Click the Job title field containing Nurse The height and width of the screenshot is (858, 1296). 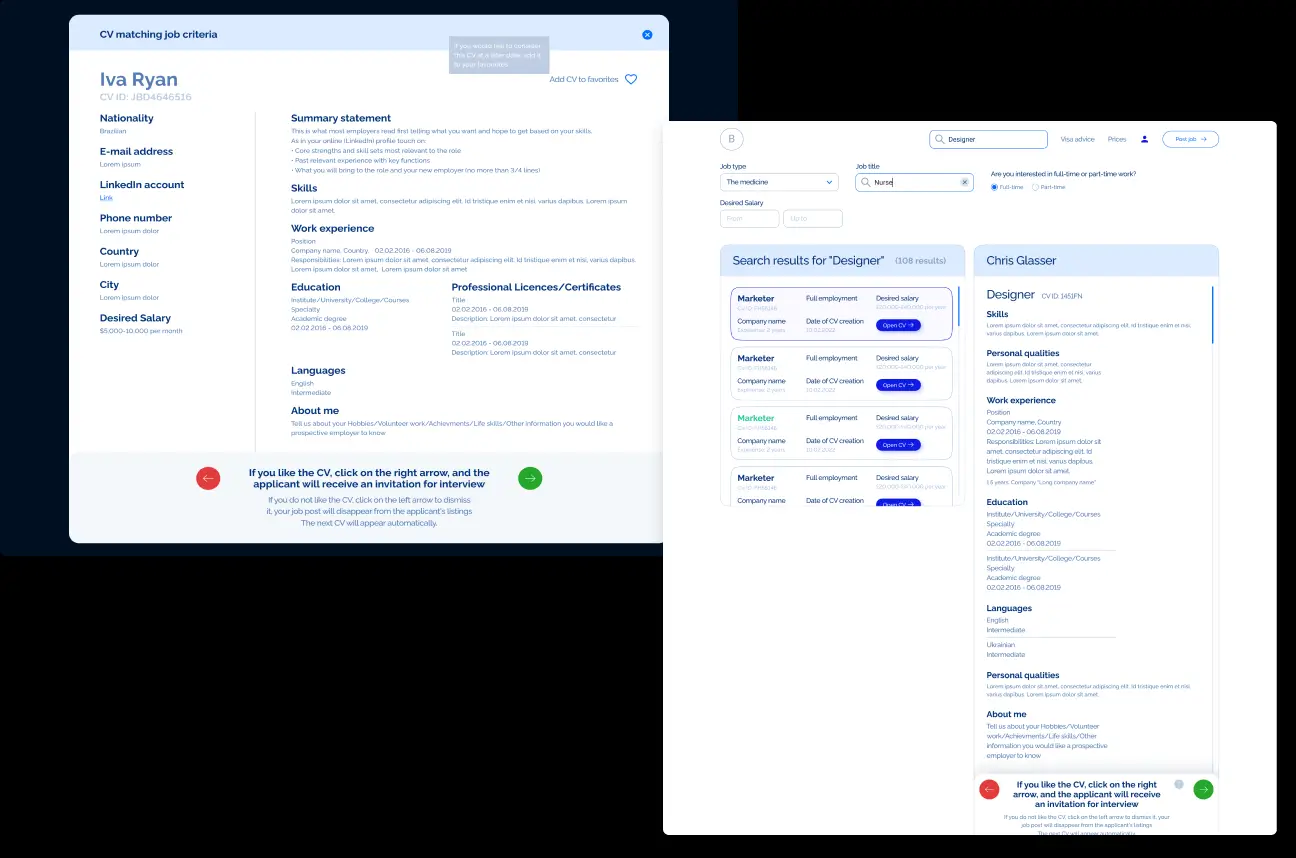click(914, 182)
